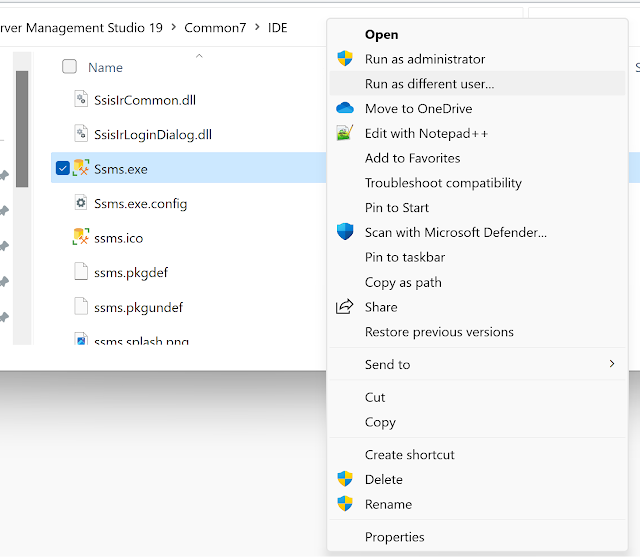Image resolution: width=640 pixels, height=557 pixels.
Task: Click the ssms.pkgdef blank file icon
Action: point(81,271)
